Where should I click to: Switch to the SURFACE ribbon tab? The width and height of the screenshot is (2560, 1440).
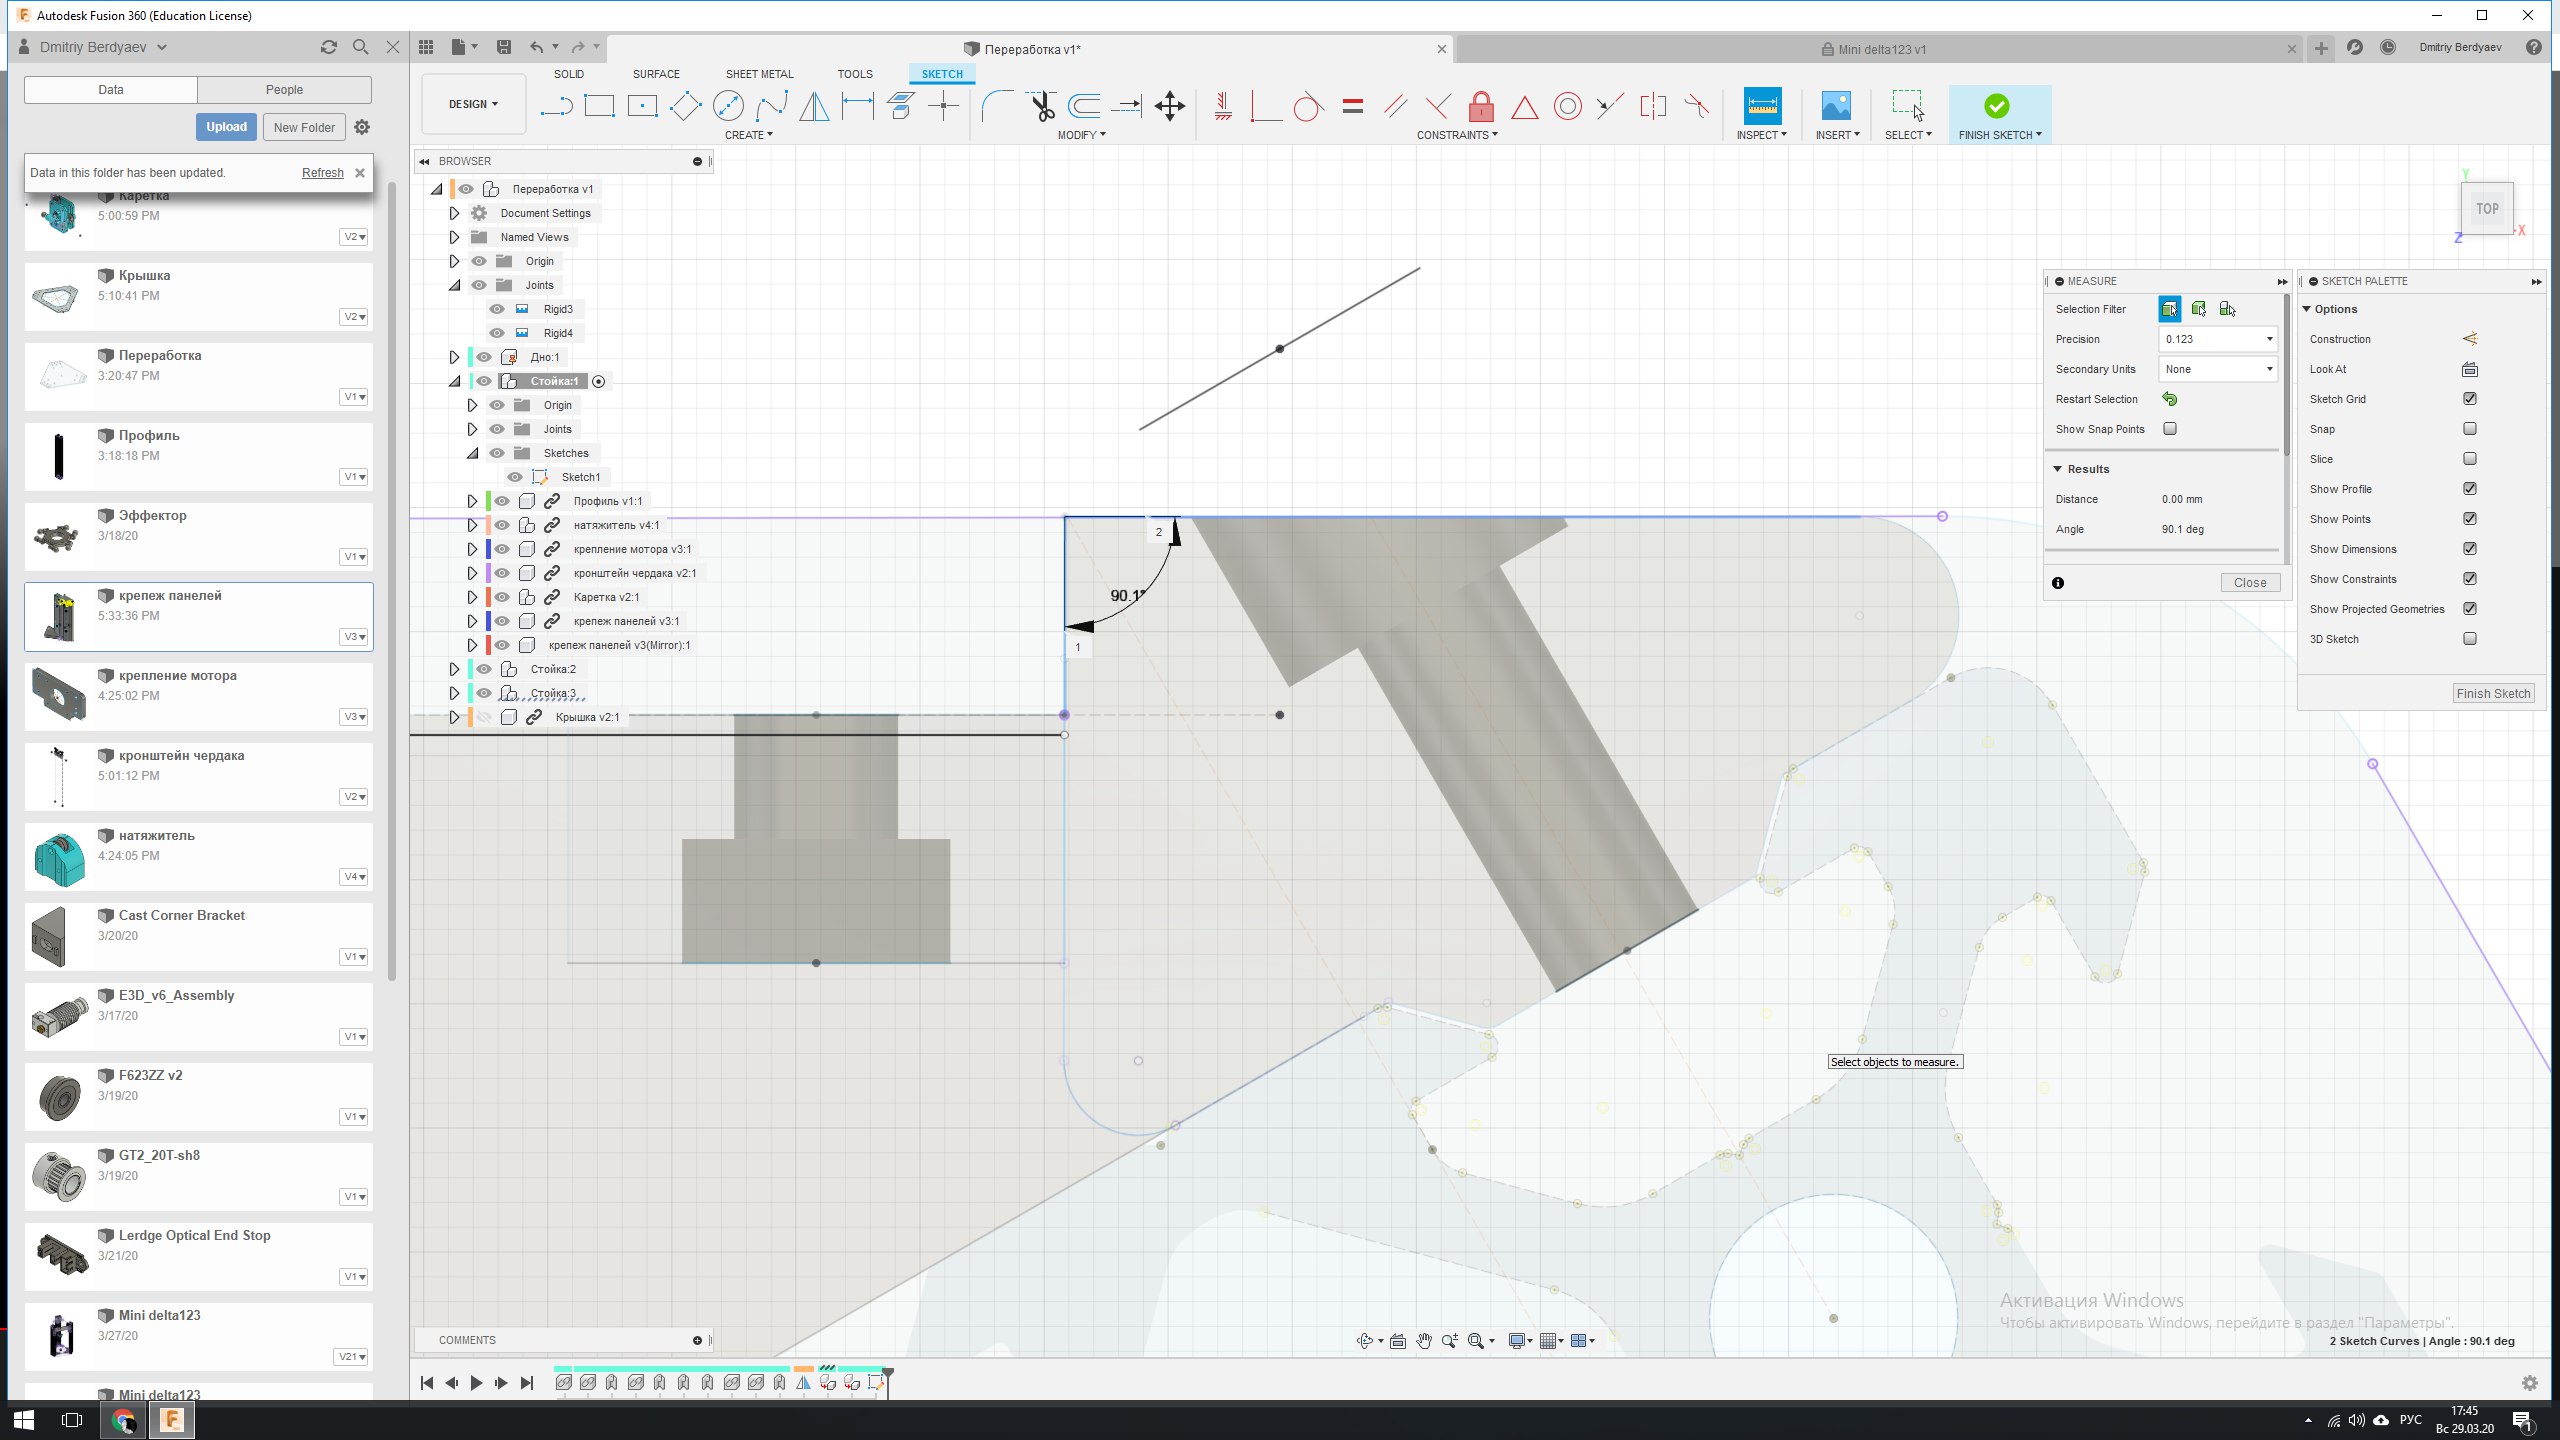coord(655,74)
